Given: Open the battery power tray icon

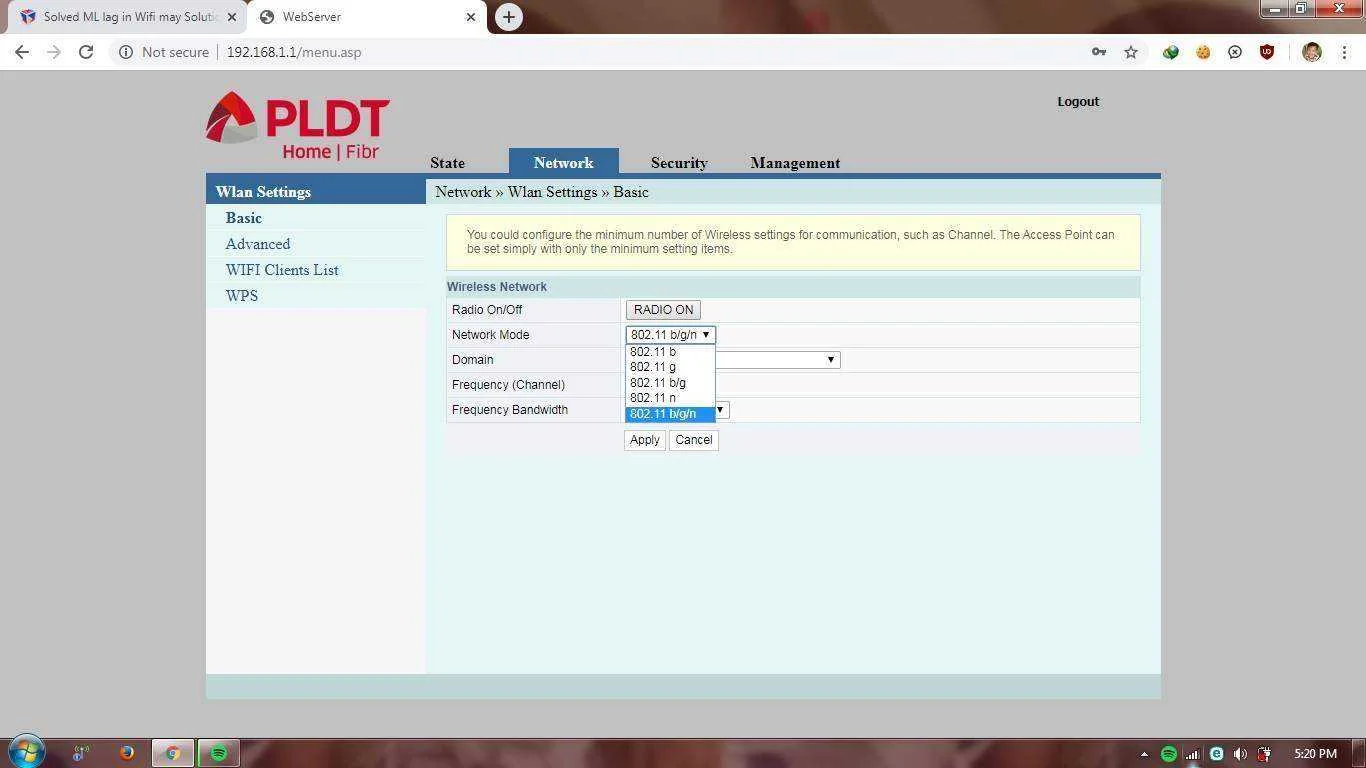Looking at the screenshot, I should pos(1264,754).
